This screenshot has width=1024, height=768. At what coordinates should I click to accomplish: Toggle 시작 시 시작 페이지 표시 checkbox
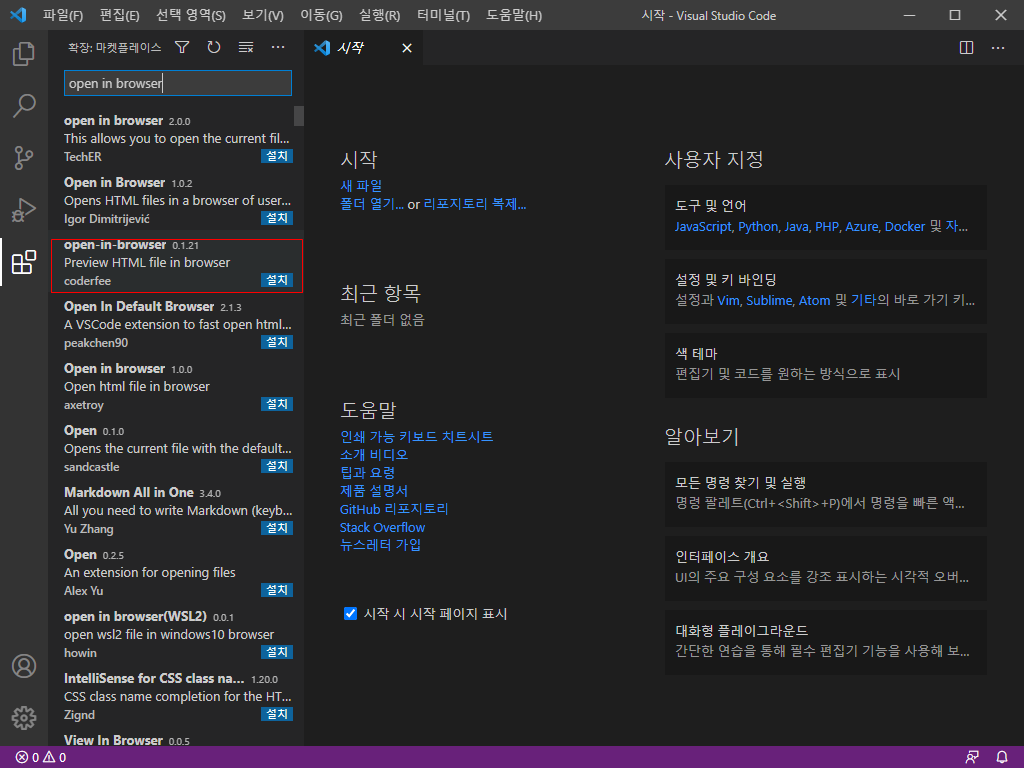click(351, 613)
